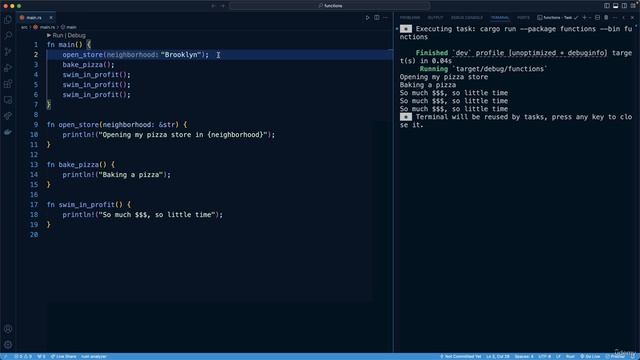Screen dimensions: 640x360
Task: Click rust-analyzer status bar item
Action: tap(94, 356)
